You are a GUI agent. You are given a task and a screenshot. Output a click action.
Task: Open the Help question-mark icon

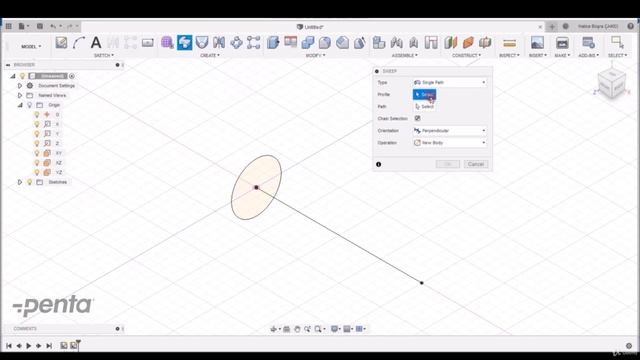pyautogui.click(x=631, y=26)
